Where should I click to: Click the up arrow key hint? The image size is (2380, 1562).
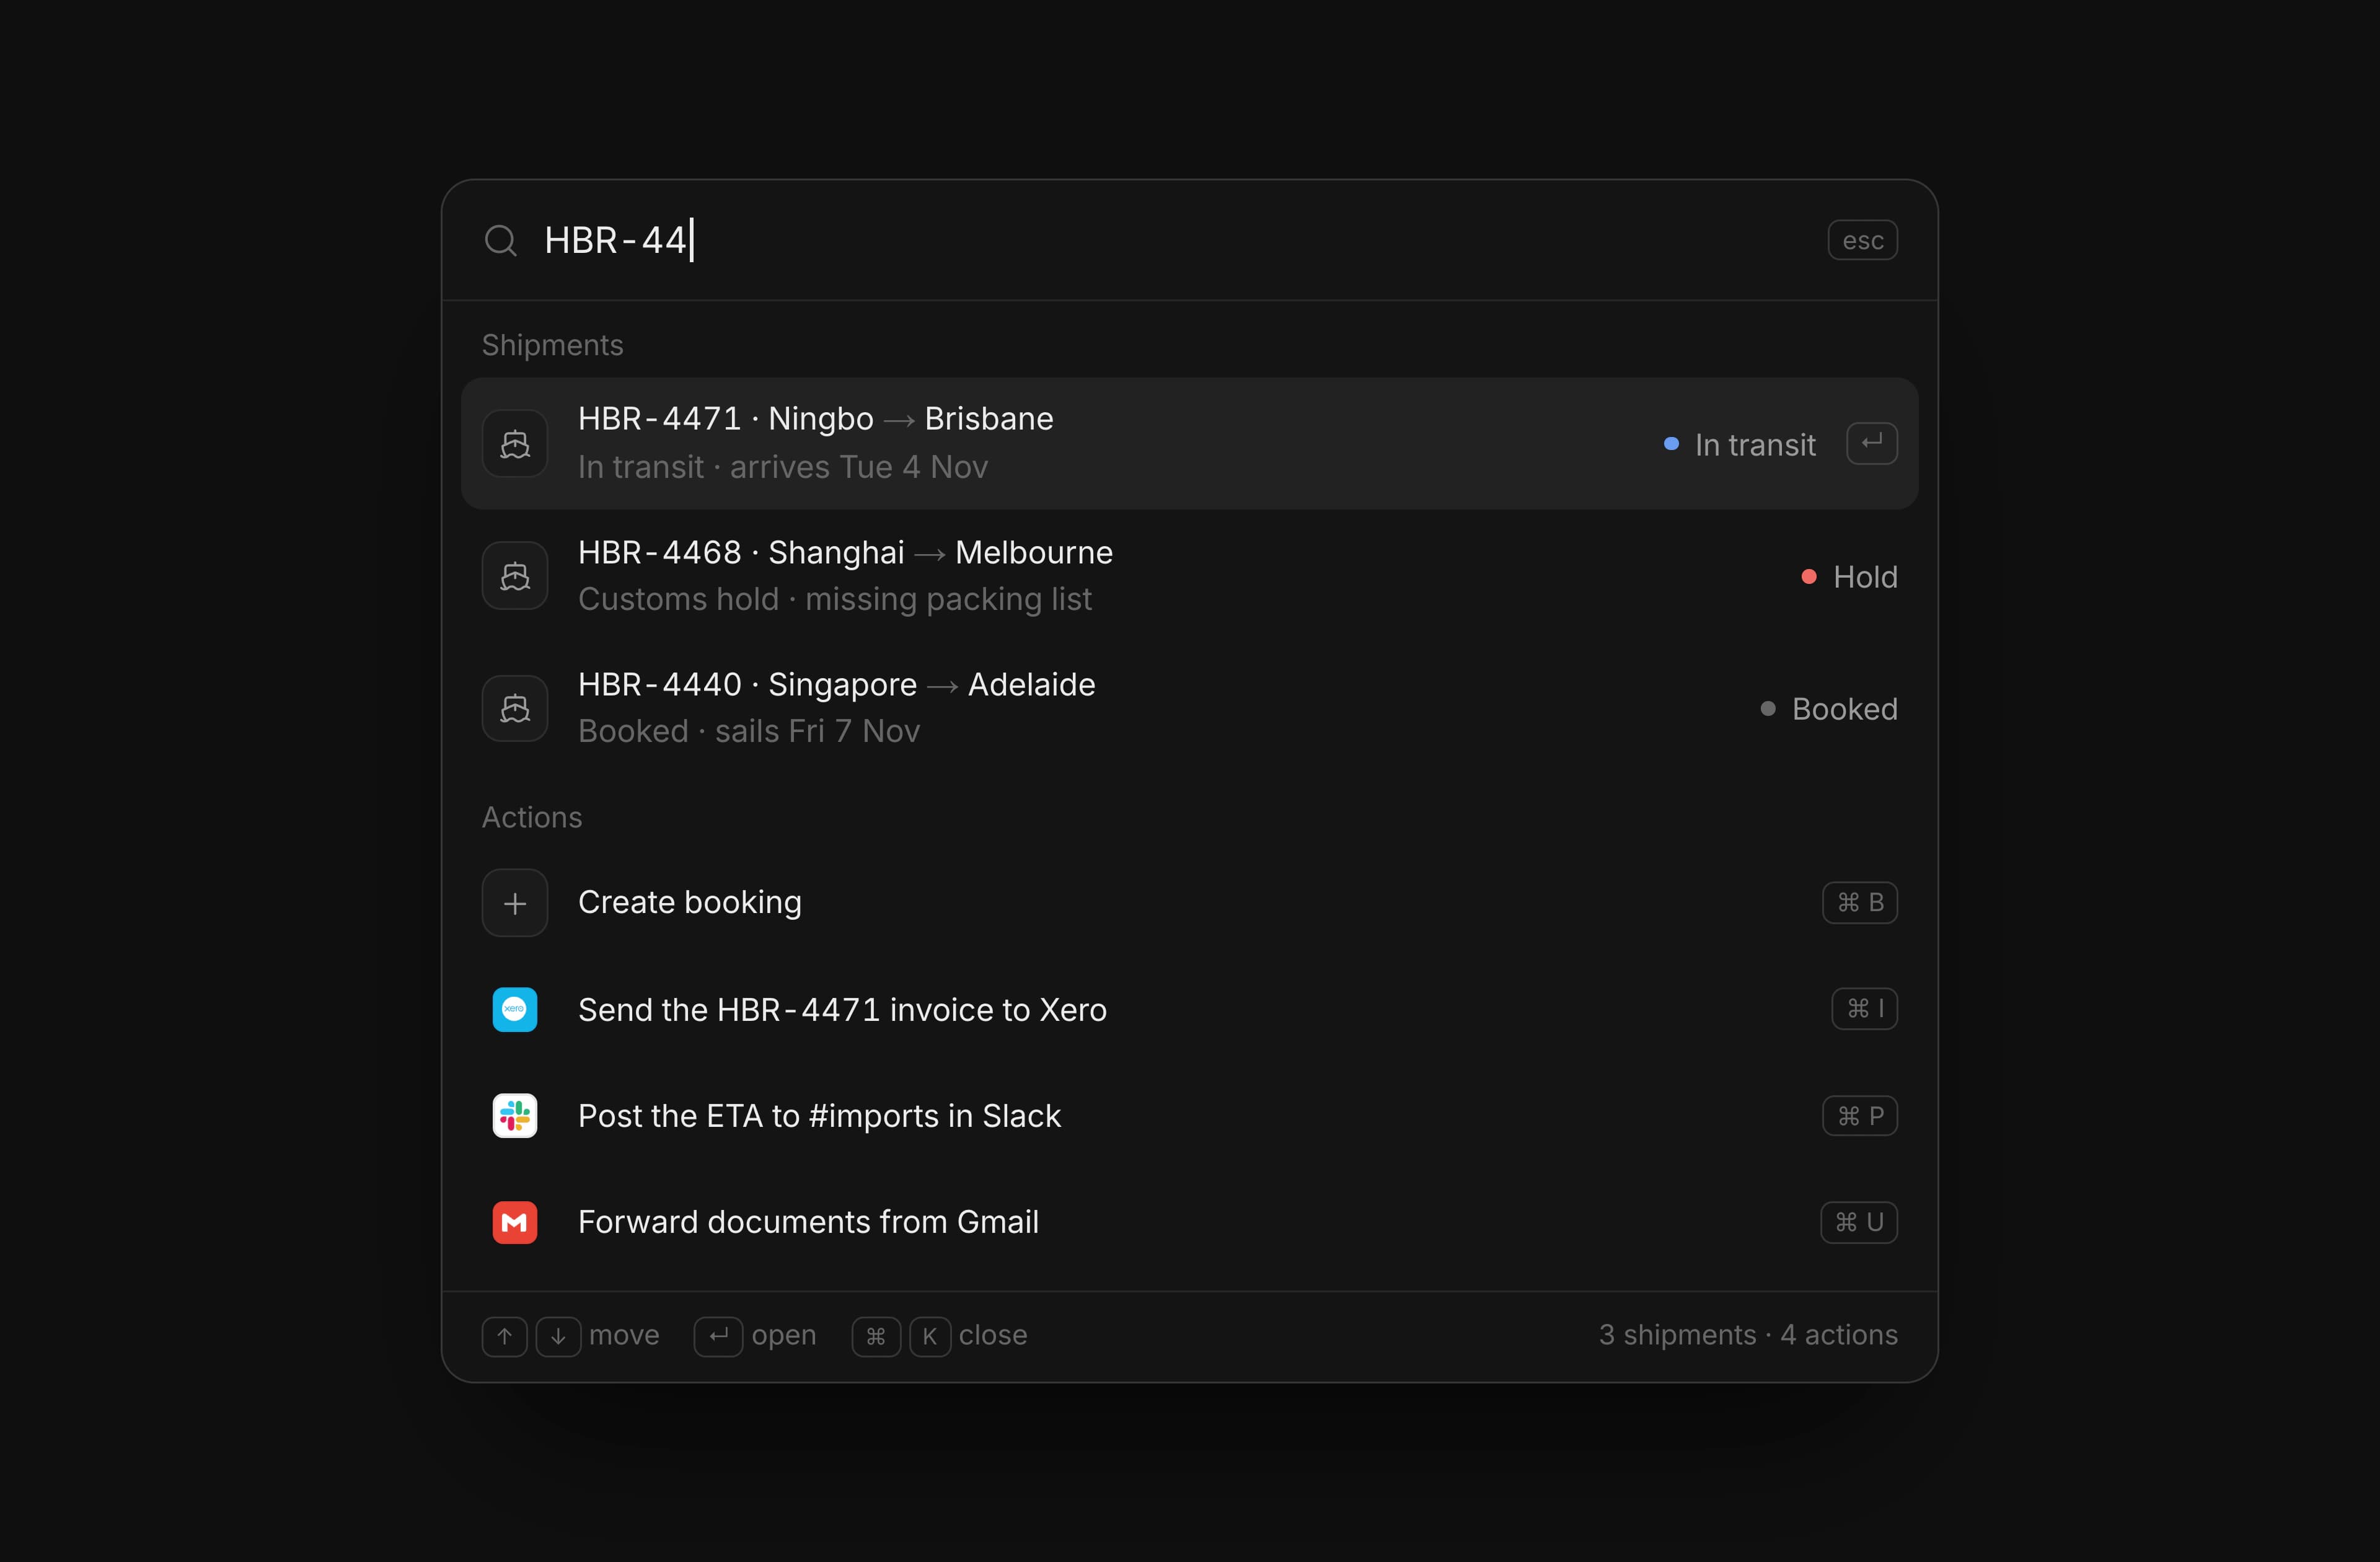pos(505,1337)
